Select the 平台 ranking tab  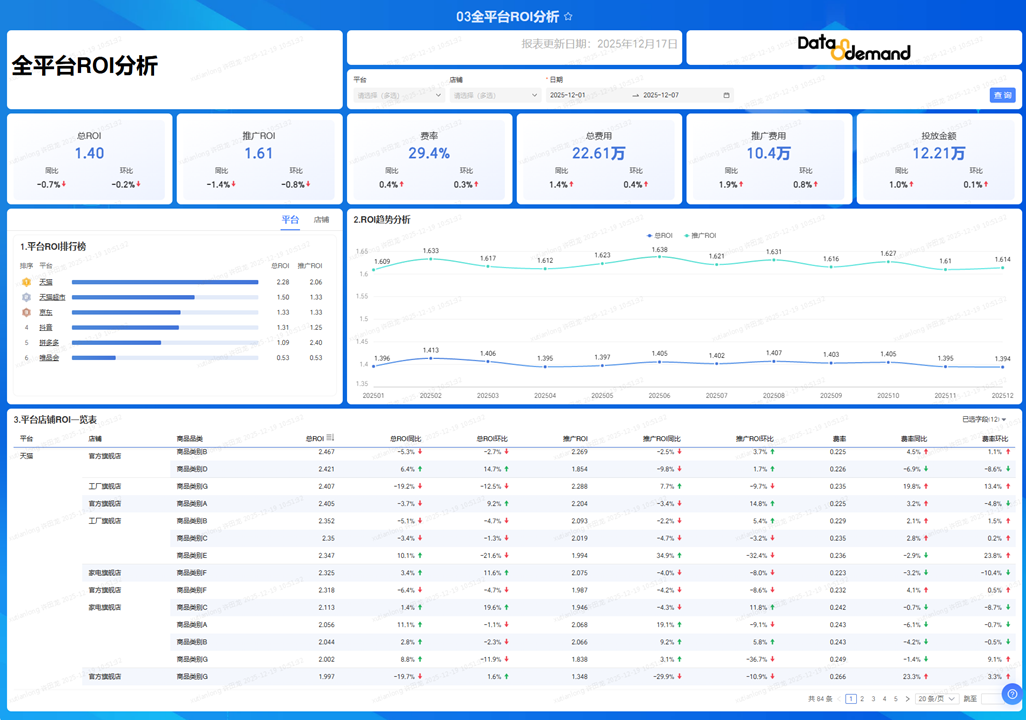290,220
